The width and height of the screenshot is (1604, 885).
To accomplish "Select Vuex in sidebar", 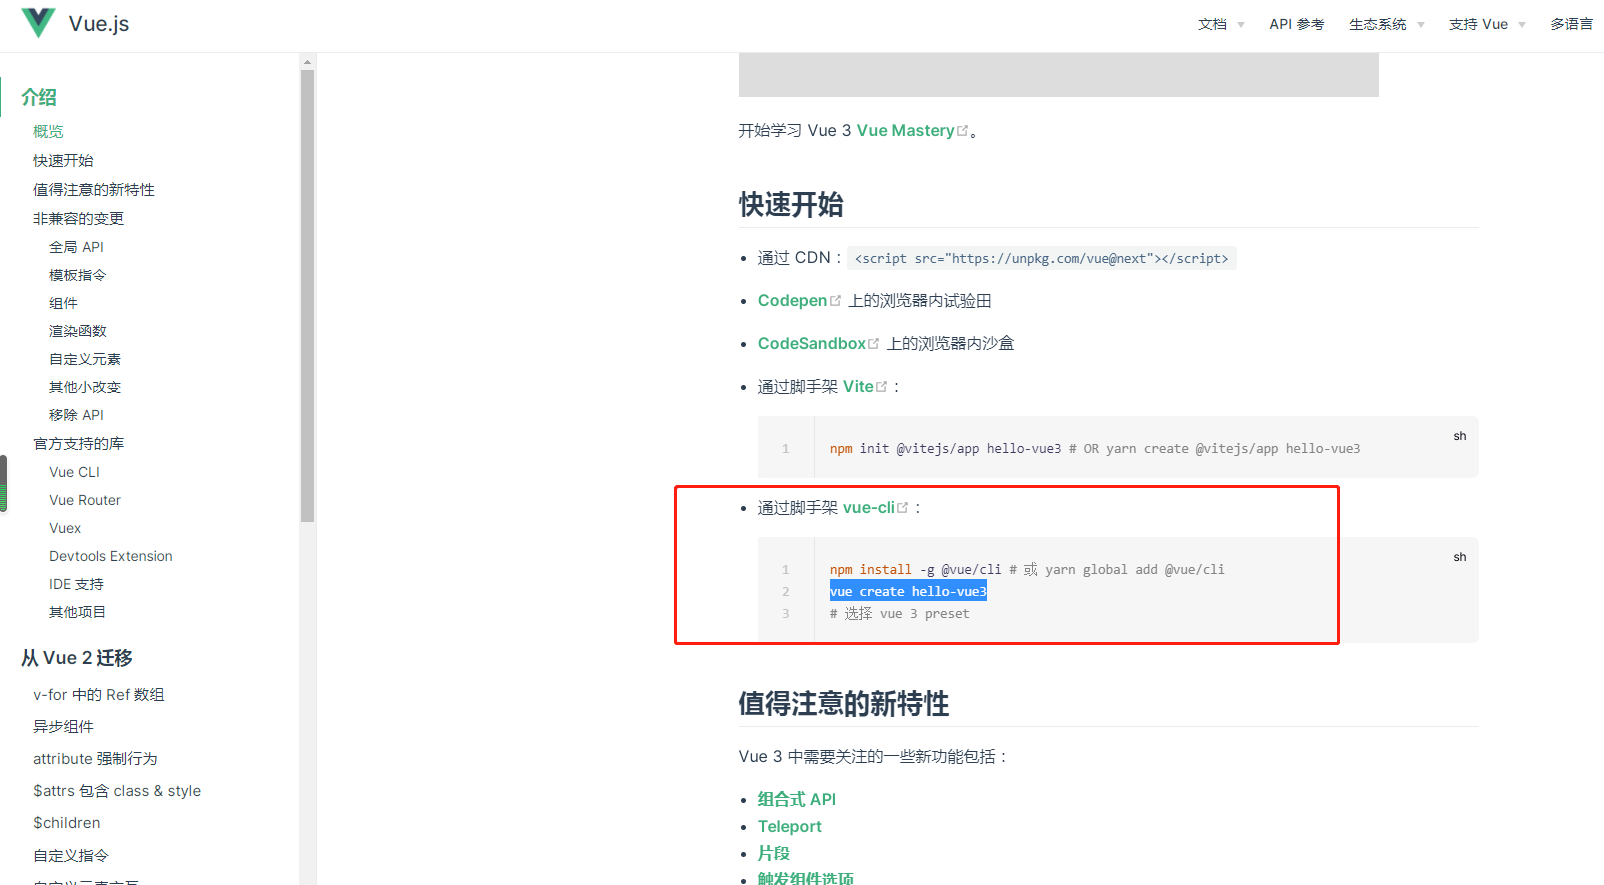I will click(65, 528).
